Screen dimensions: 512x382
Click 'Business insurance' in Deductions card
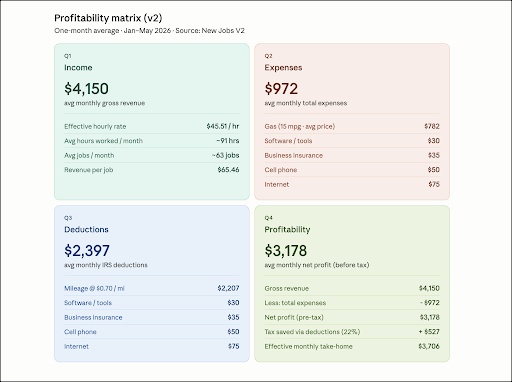[x=93, y=317]
